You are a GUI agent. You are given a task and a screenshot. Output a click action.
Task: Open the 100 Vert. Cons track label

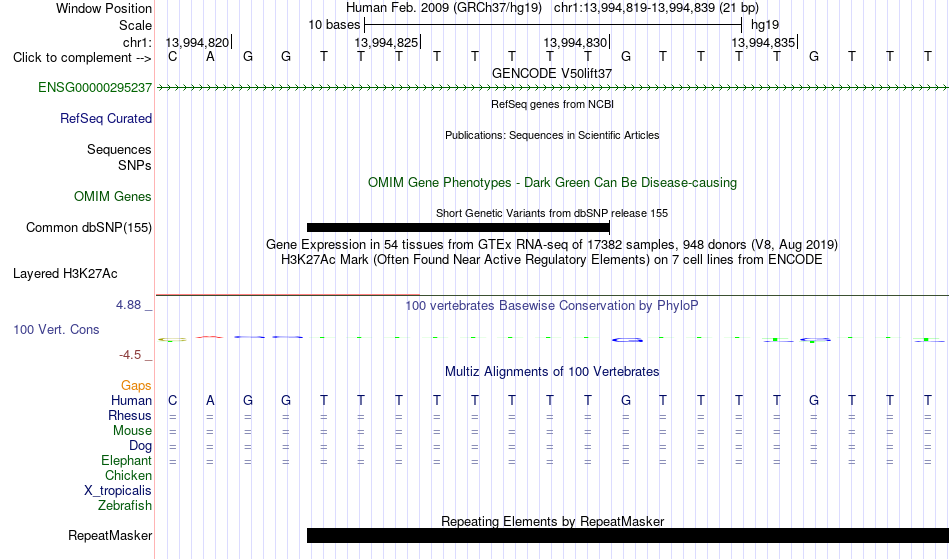point(56,330)
